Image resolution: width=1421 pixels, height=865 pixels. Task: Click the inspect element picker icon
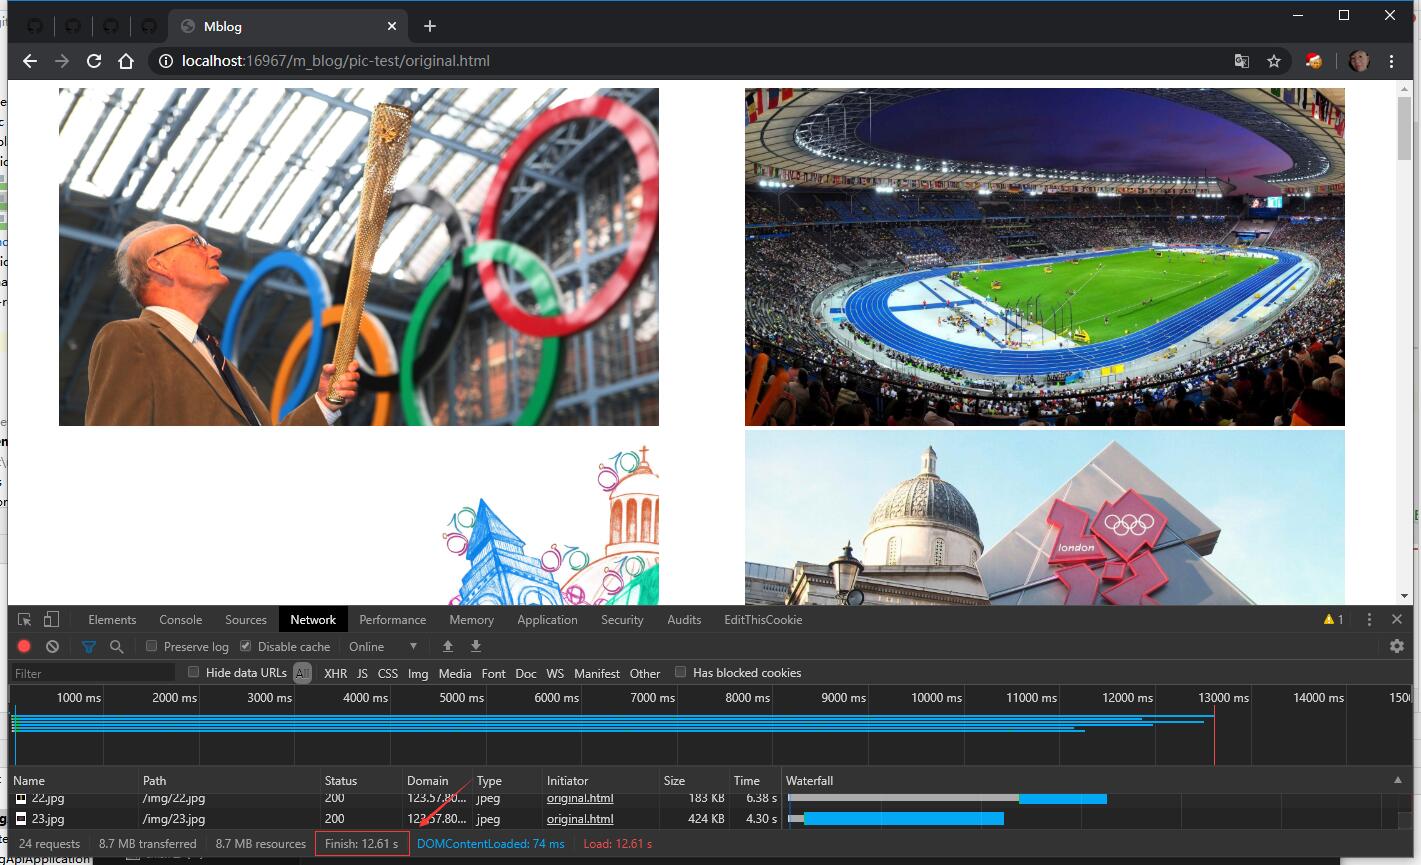[x=25, y=620]
